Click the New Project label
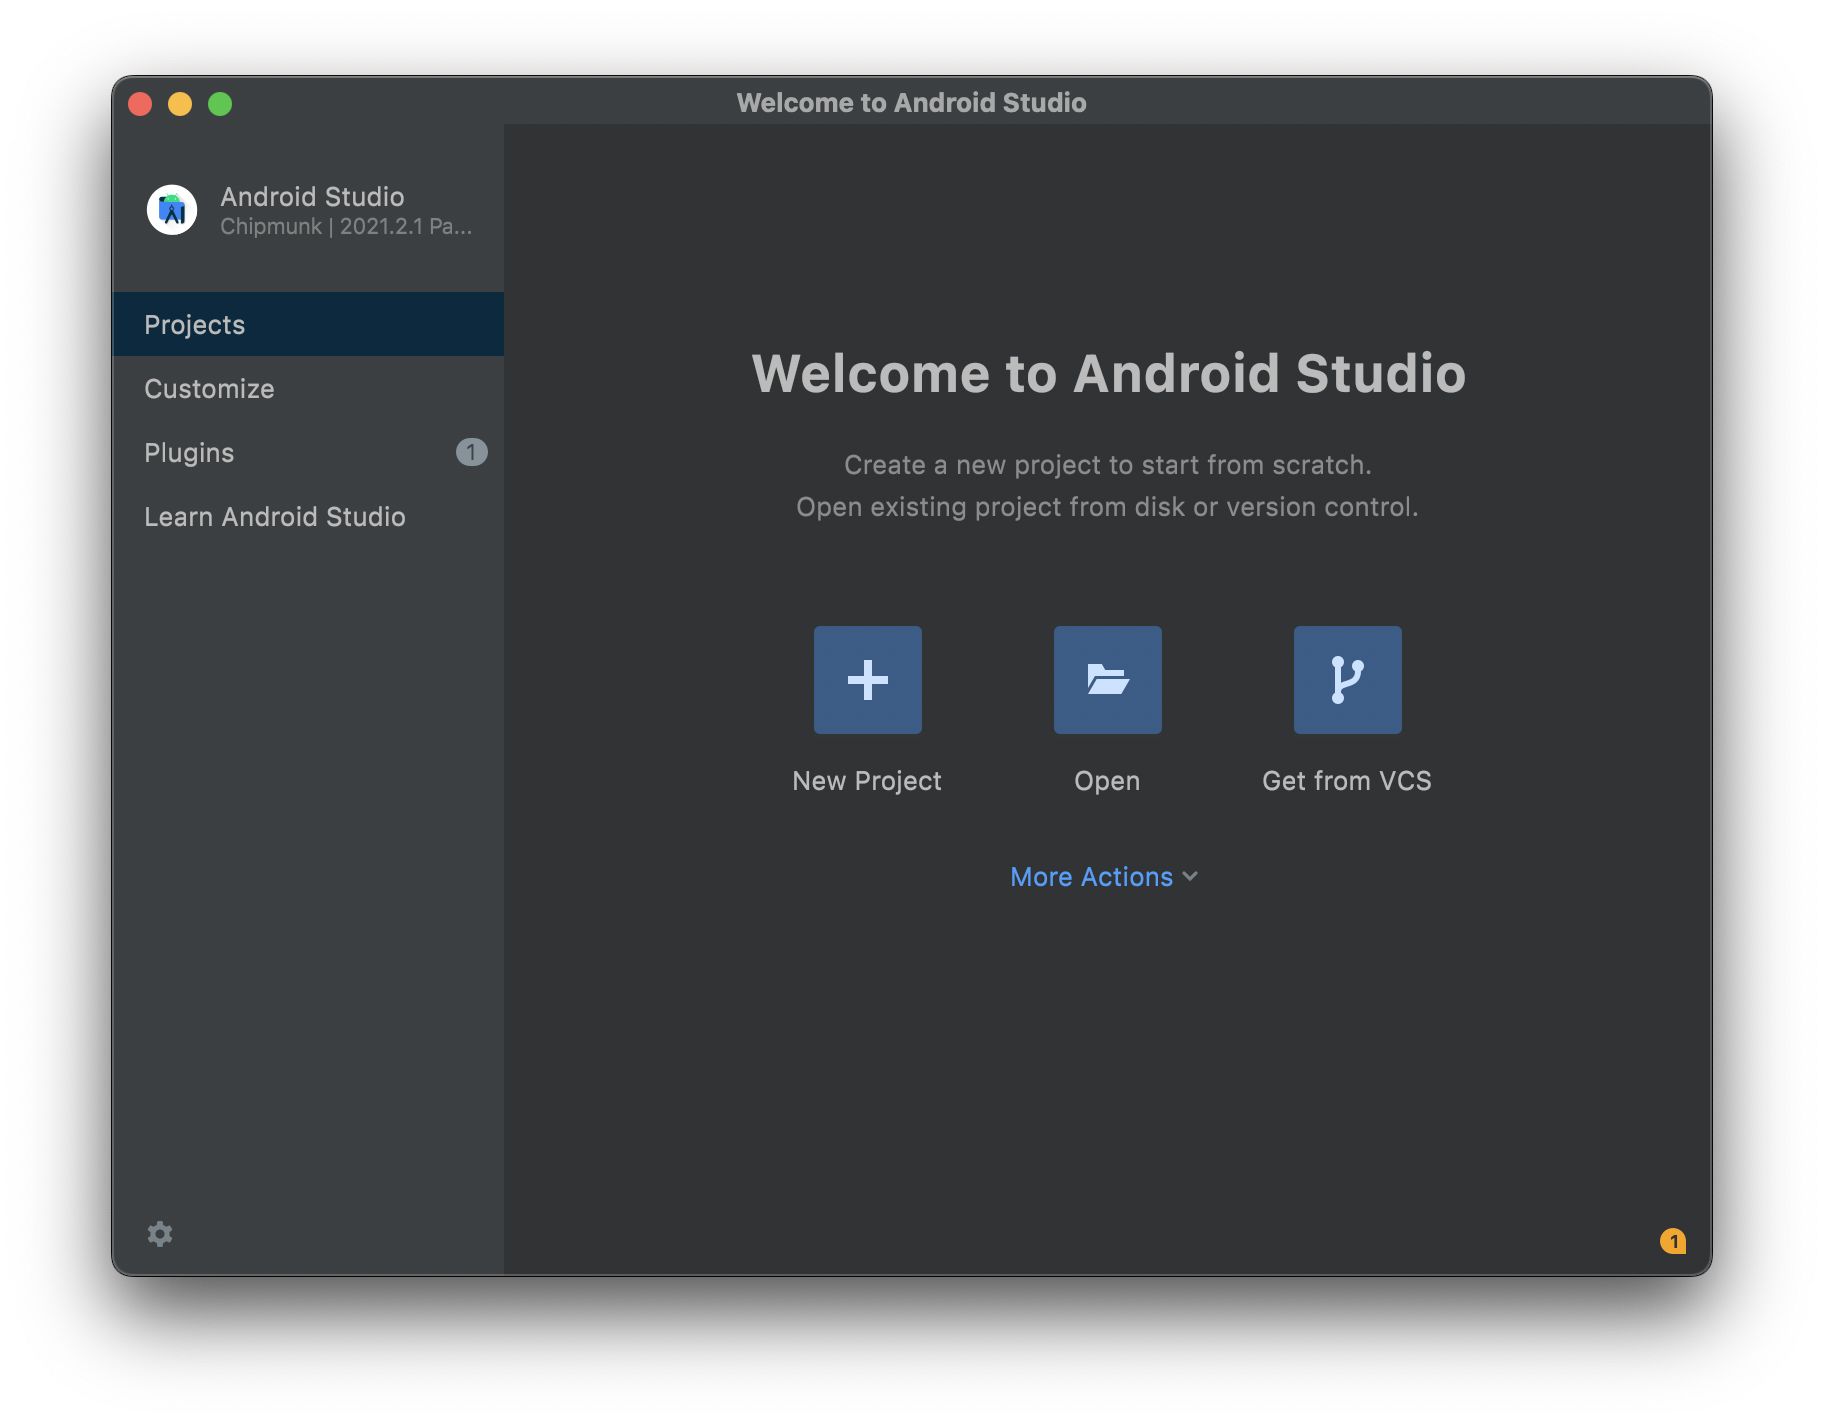 point(867,781)
